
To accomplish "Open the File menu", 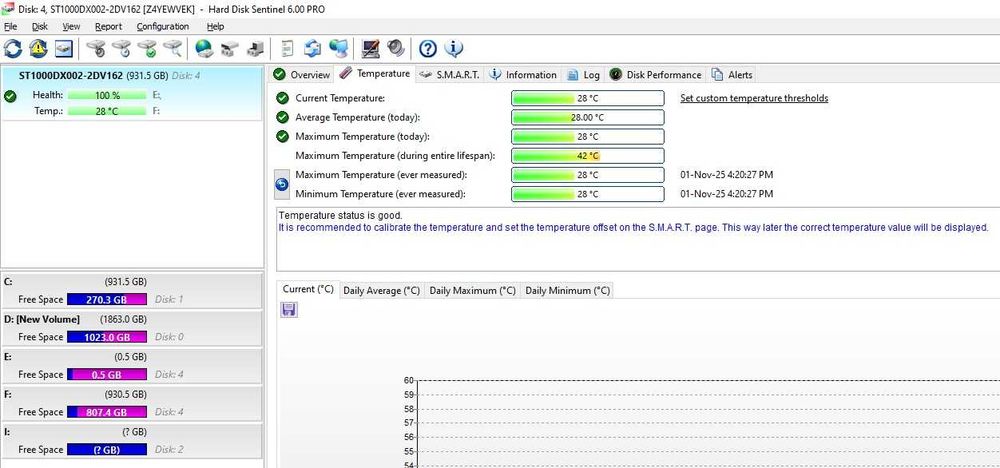I will pos(10,26).
